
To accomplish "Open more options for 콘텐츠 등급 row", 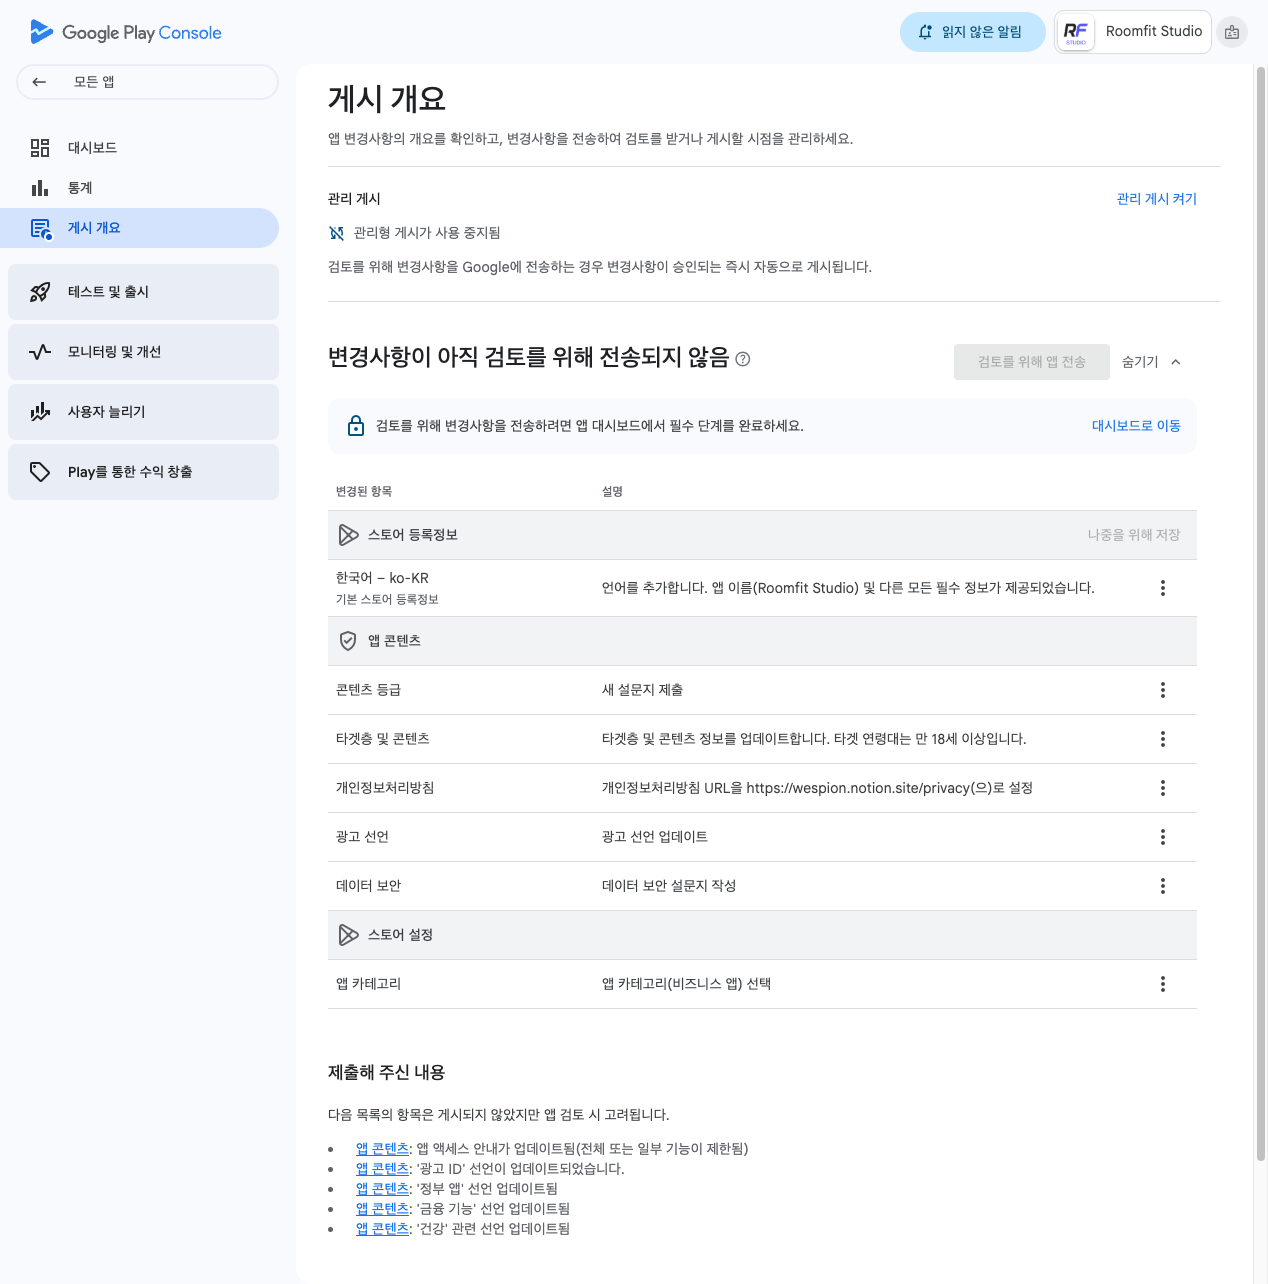I will [1162, 690].
